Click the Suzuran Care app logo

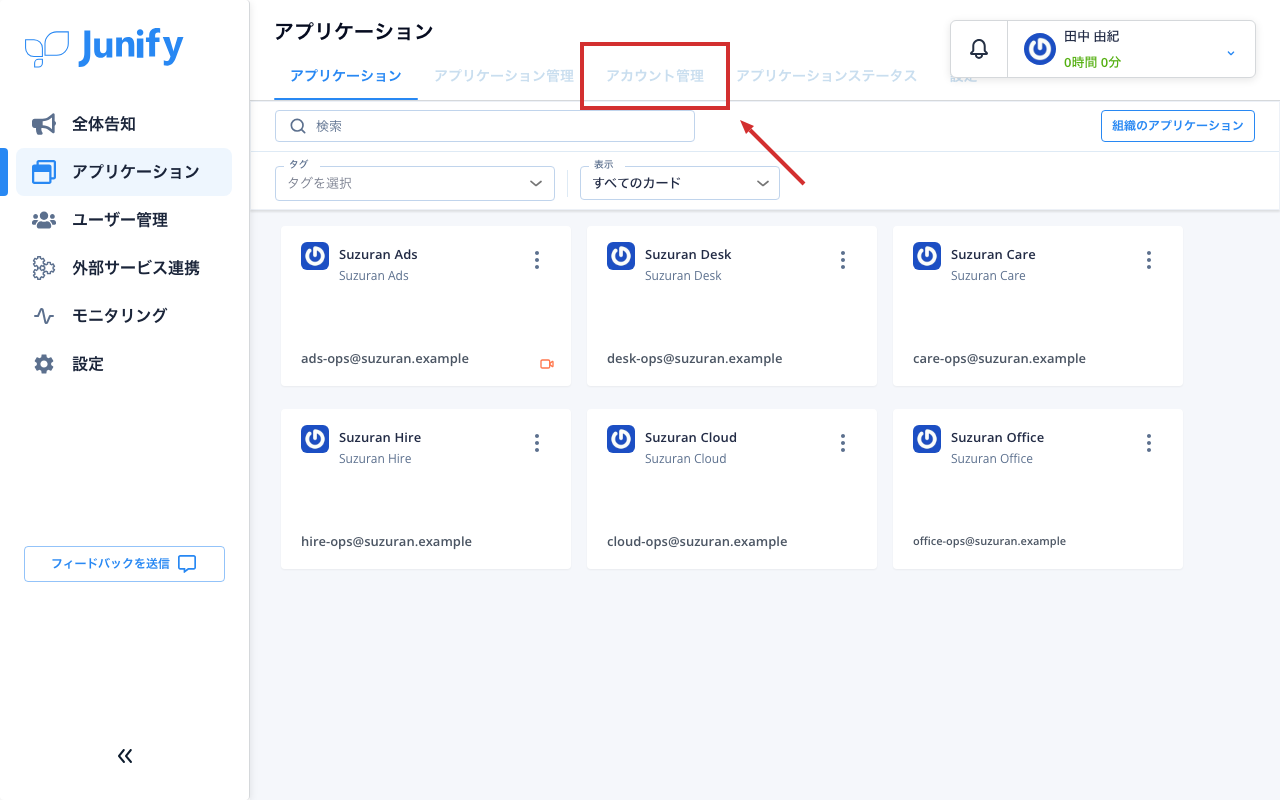(x=927, y=256)
